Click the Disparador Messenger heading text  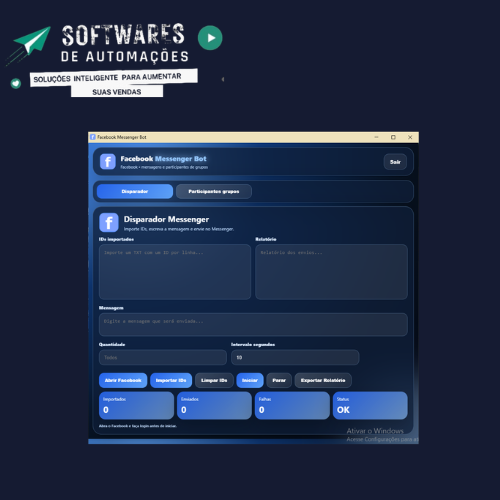click(x=166, y=219)
